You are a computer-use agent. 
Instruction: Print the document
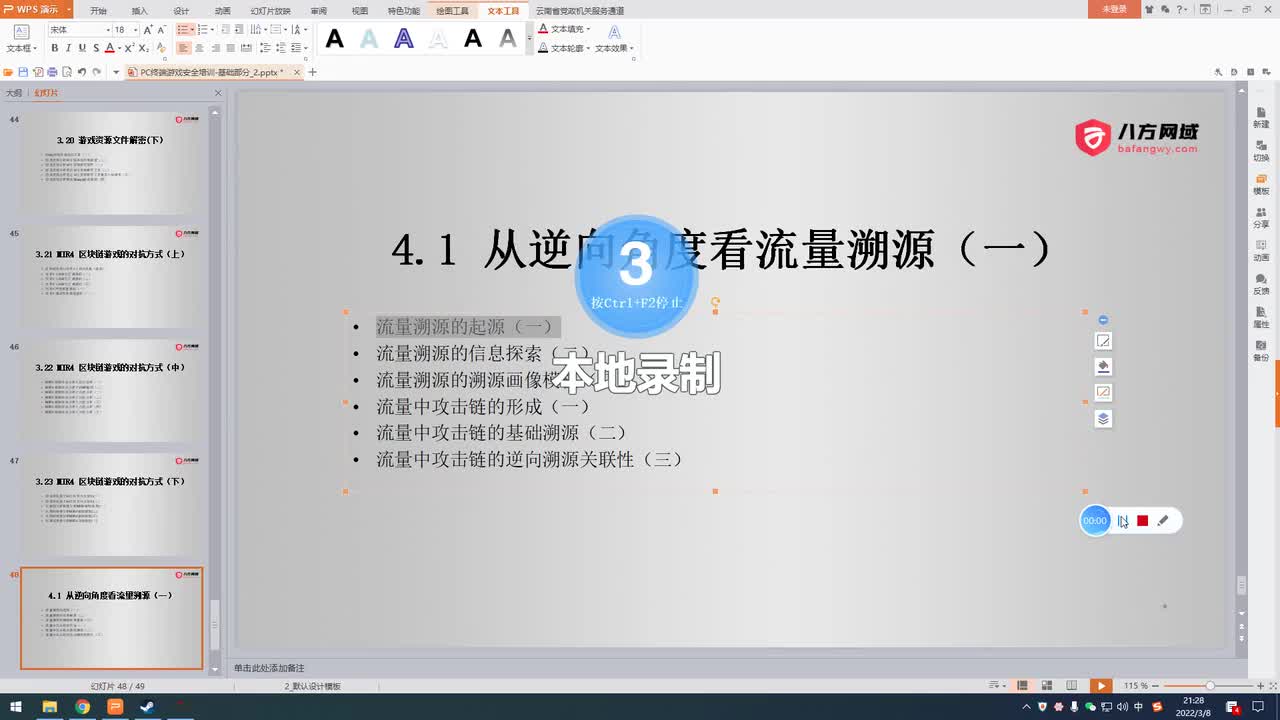(x=52, y=72)
